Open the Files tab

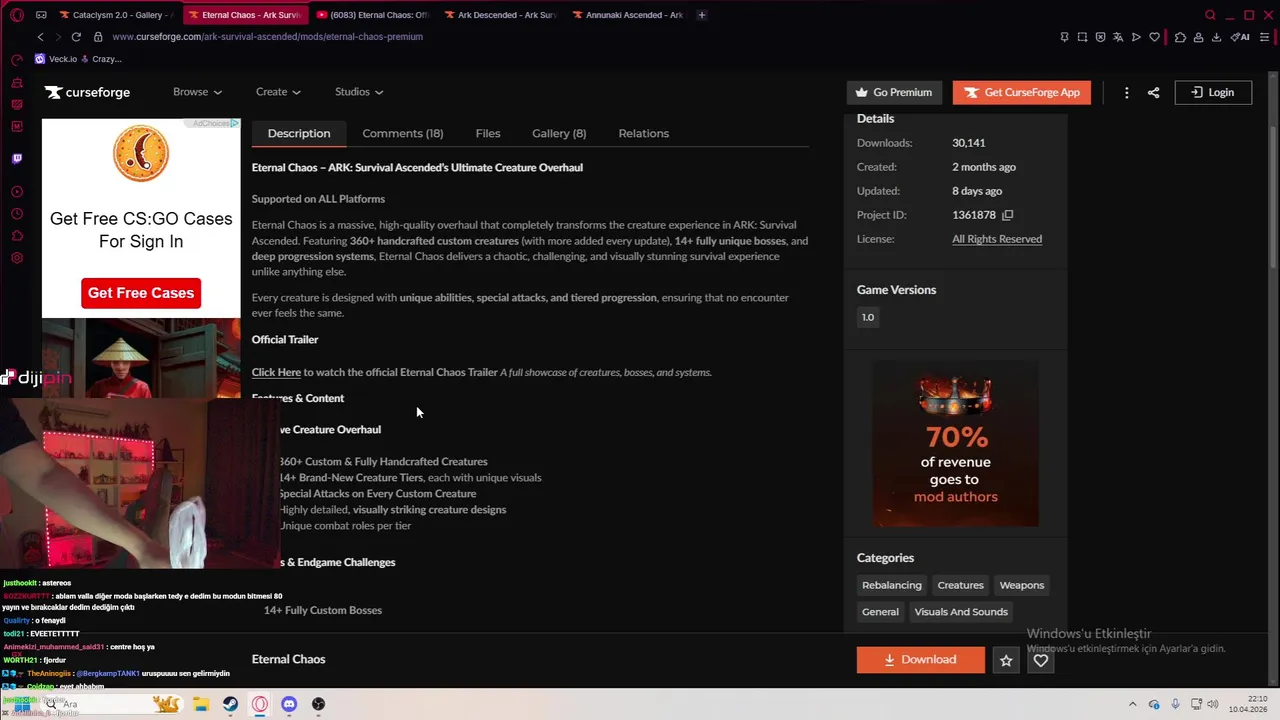(488, 133)
